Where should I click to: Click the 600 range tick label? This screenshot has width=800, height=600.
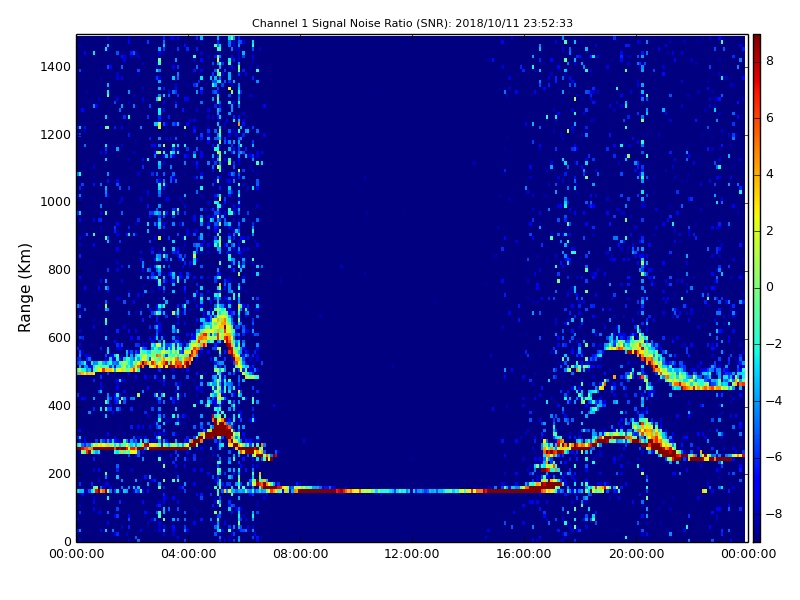pyautogui.click(x=59, y=338)
